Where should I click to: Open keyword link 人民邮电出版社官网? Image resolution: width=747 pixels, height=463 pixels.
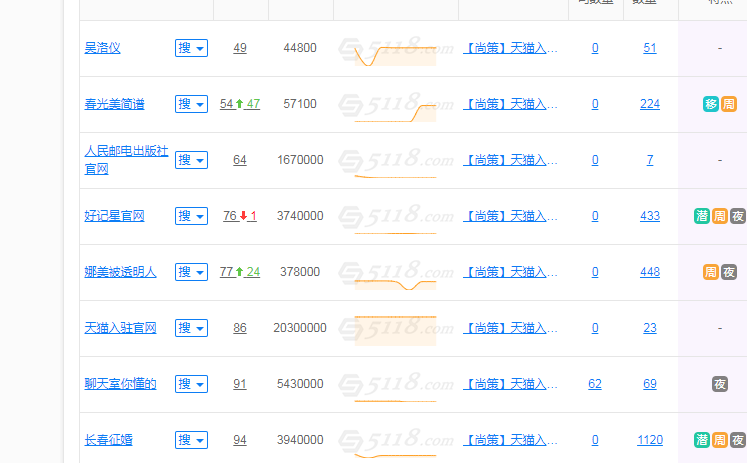coord(126,160)
